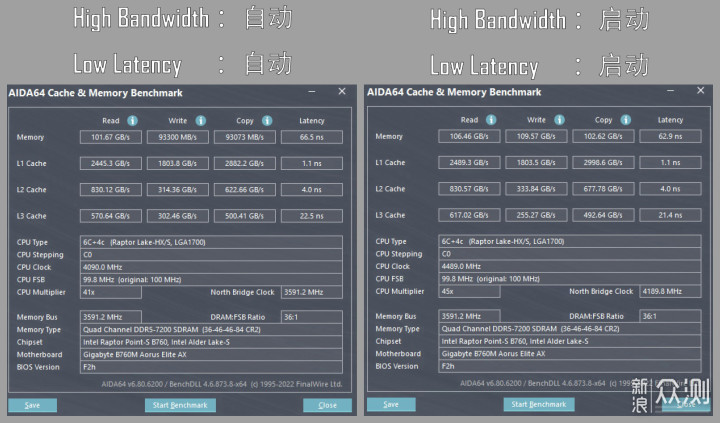Click Write info icon in right window

(x=559, y=120)
